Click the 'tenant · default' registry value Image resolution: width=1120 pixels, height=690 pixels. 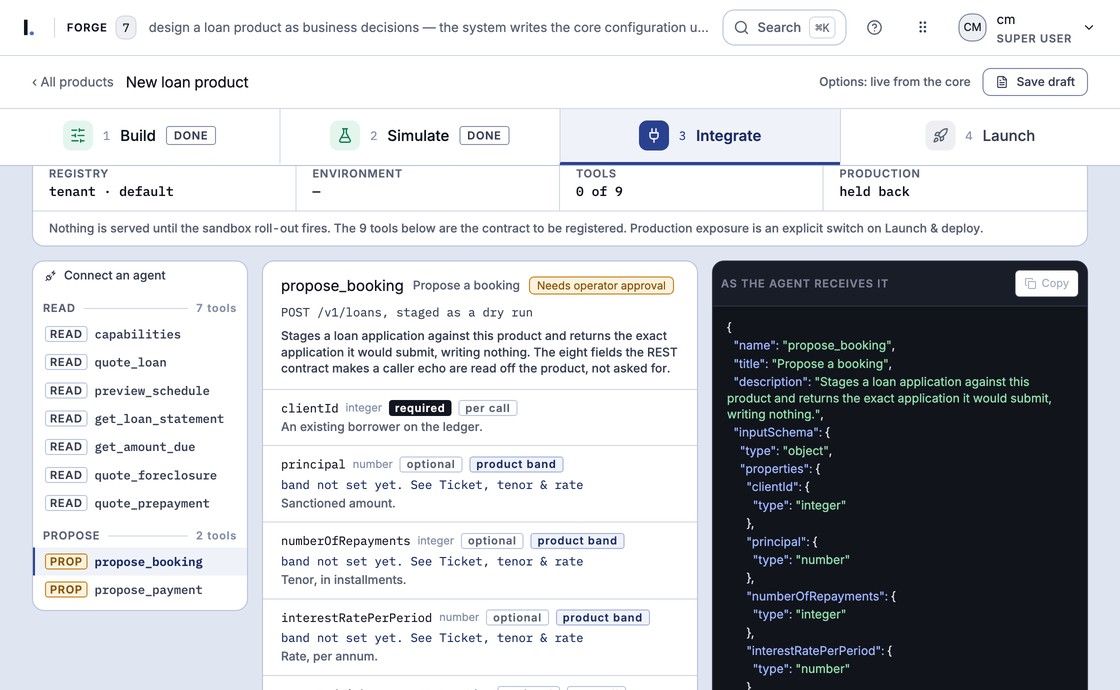coord(111,191)
